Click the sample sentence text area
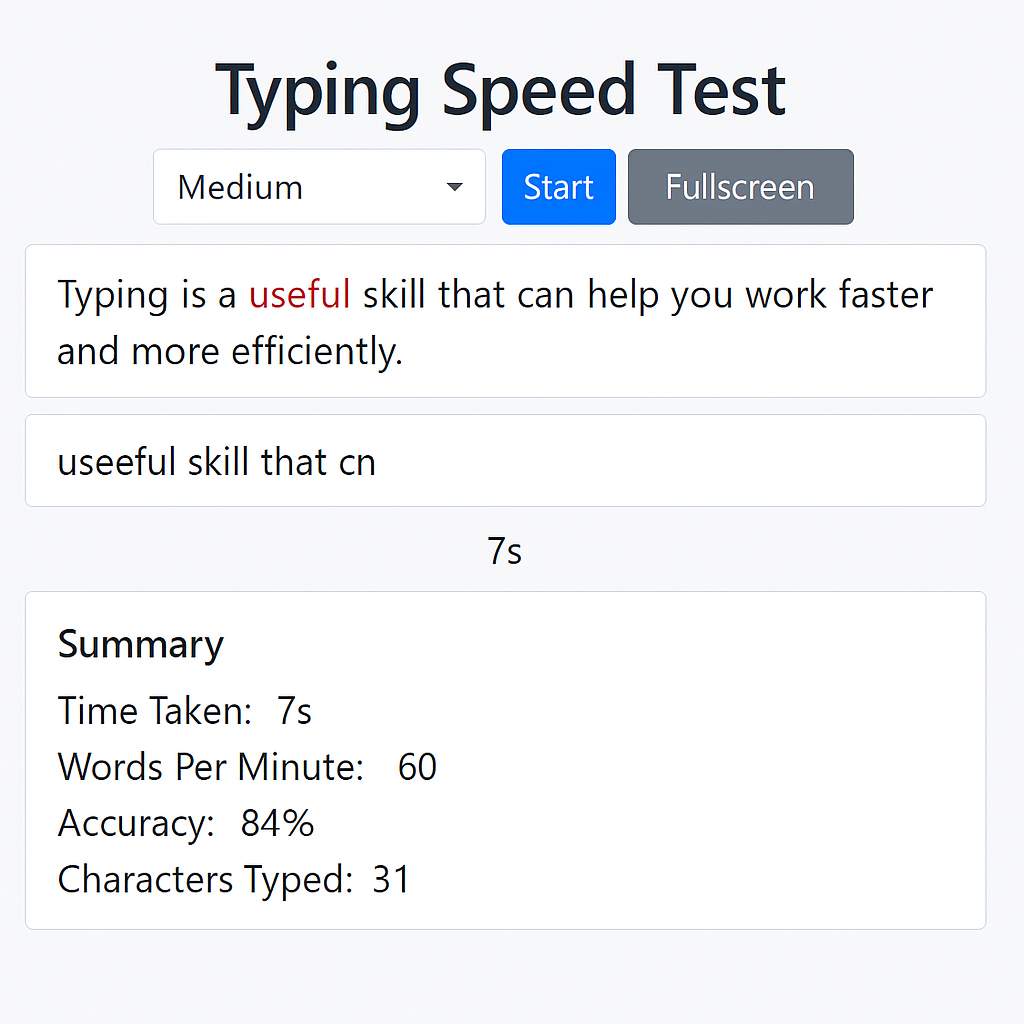Screen dimensions: 1024x1024 [x=505, y=322]
